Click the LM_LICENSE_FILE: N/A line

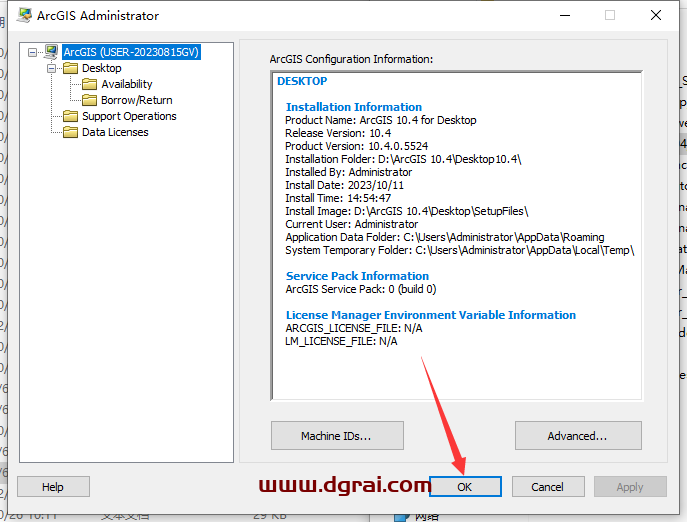[341, 341]
